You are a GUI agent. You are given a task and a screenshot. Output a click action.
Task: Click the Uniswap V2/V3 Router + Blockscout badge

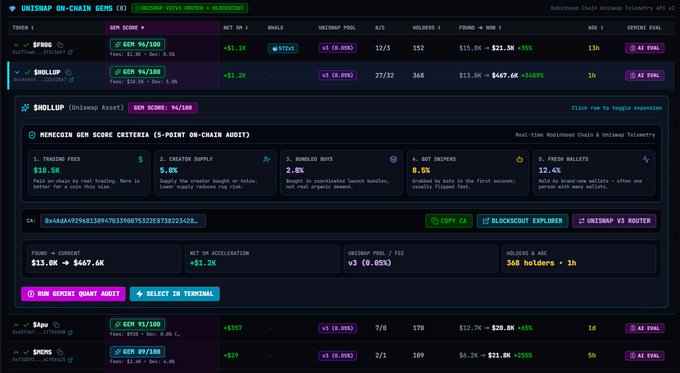click(190, 8)
